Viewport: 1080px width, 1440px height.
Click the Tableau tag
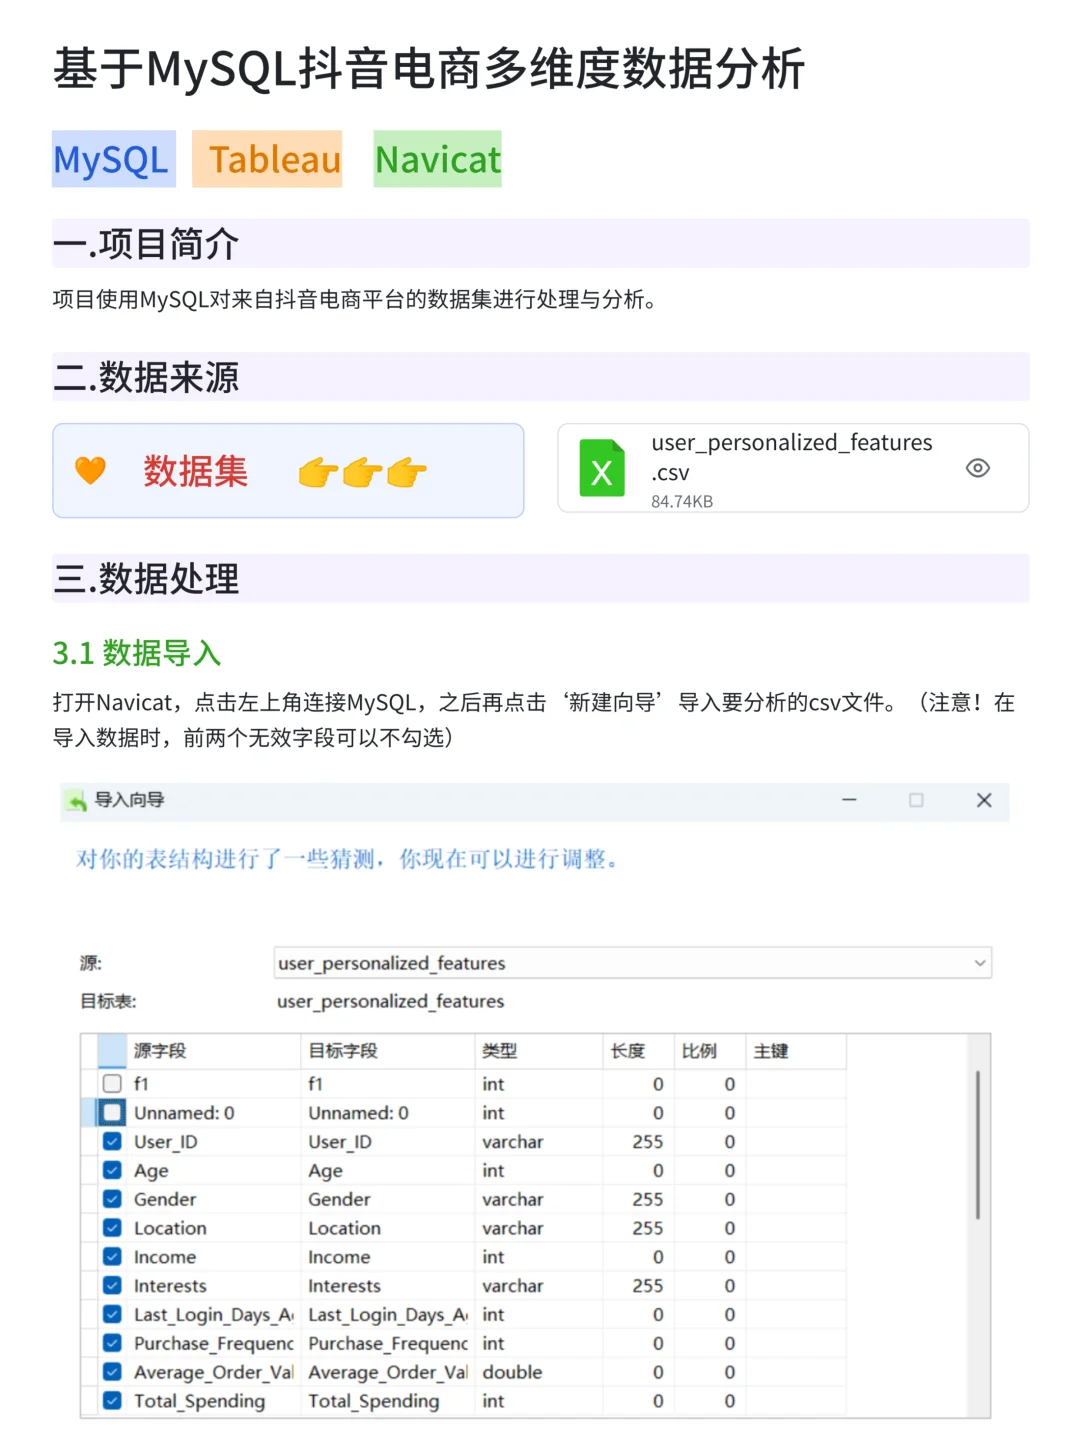click(267, 159)
